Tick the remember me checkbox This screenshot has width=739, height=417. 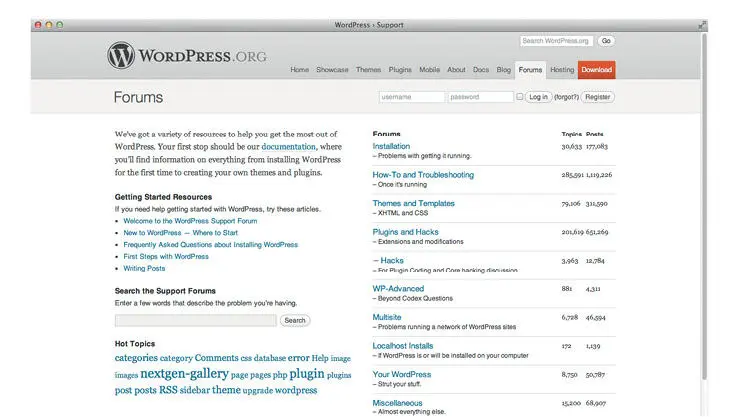point(519,97)
